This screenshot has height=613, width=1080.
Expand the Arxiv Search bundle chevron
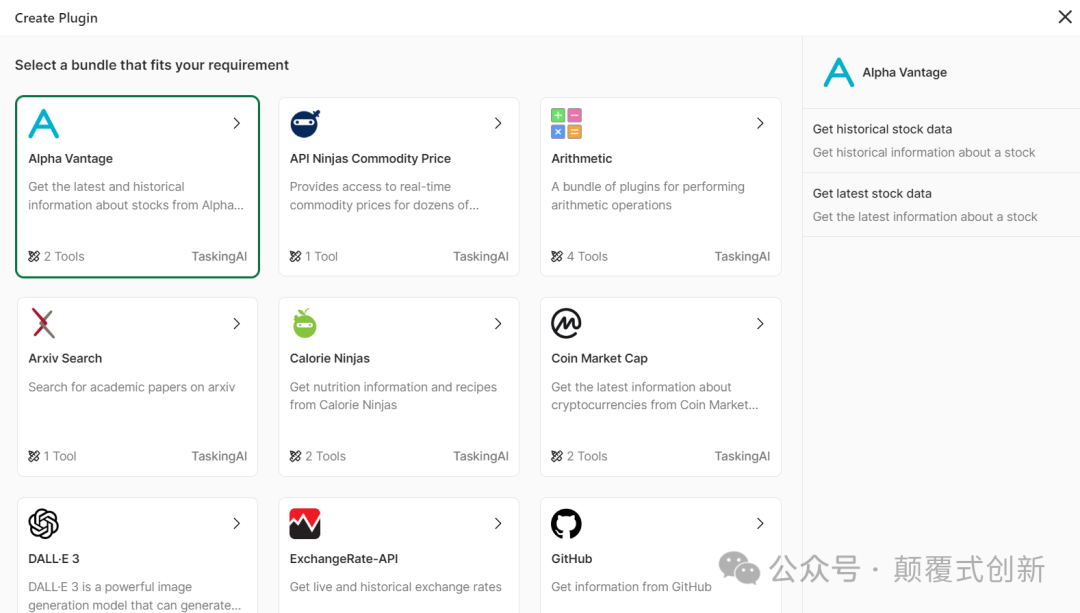tap(237, 324)
